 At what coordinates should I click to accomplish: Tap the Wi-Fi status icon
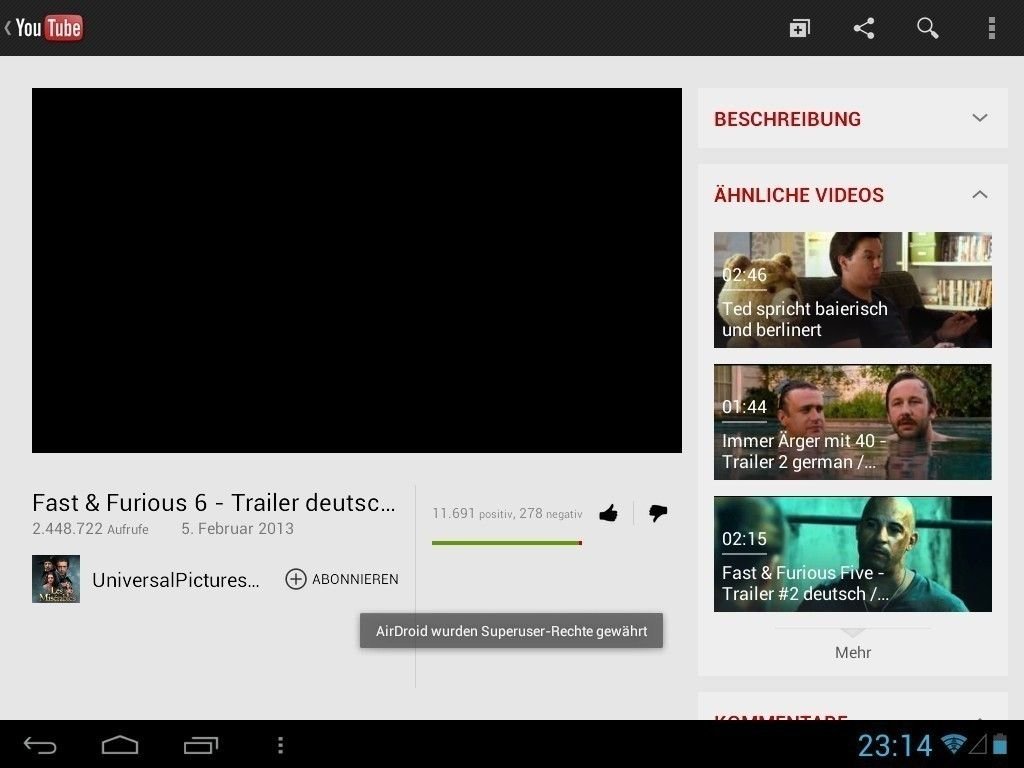pos(953,744)
